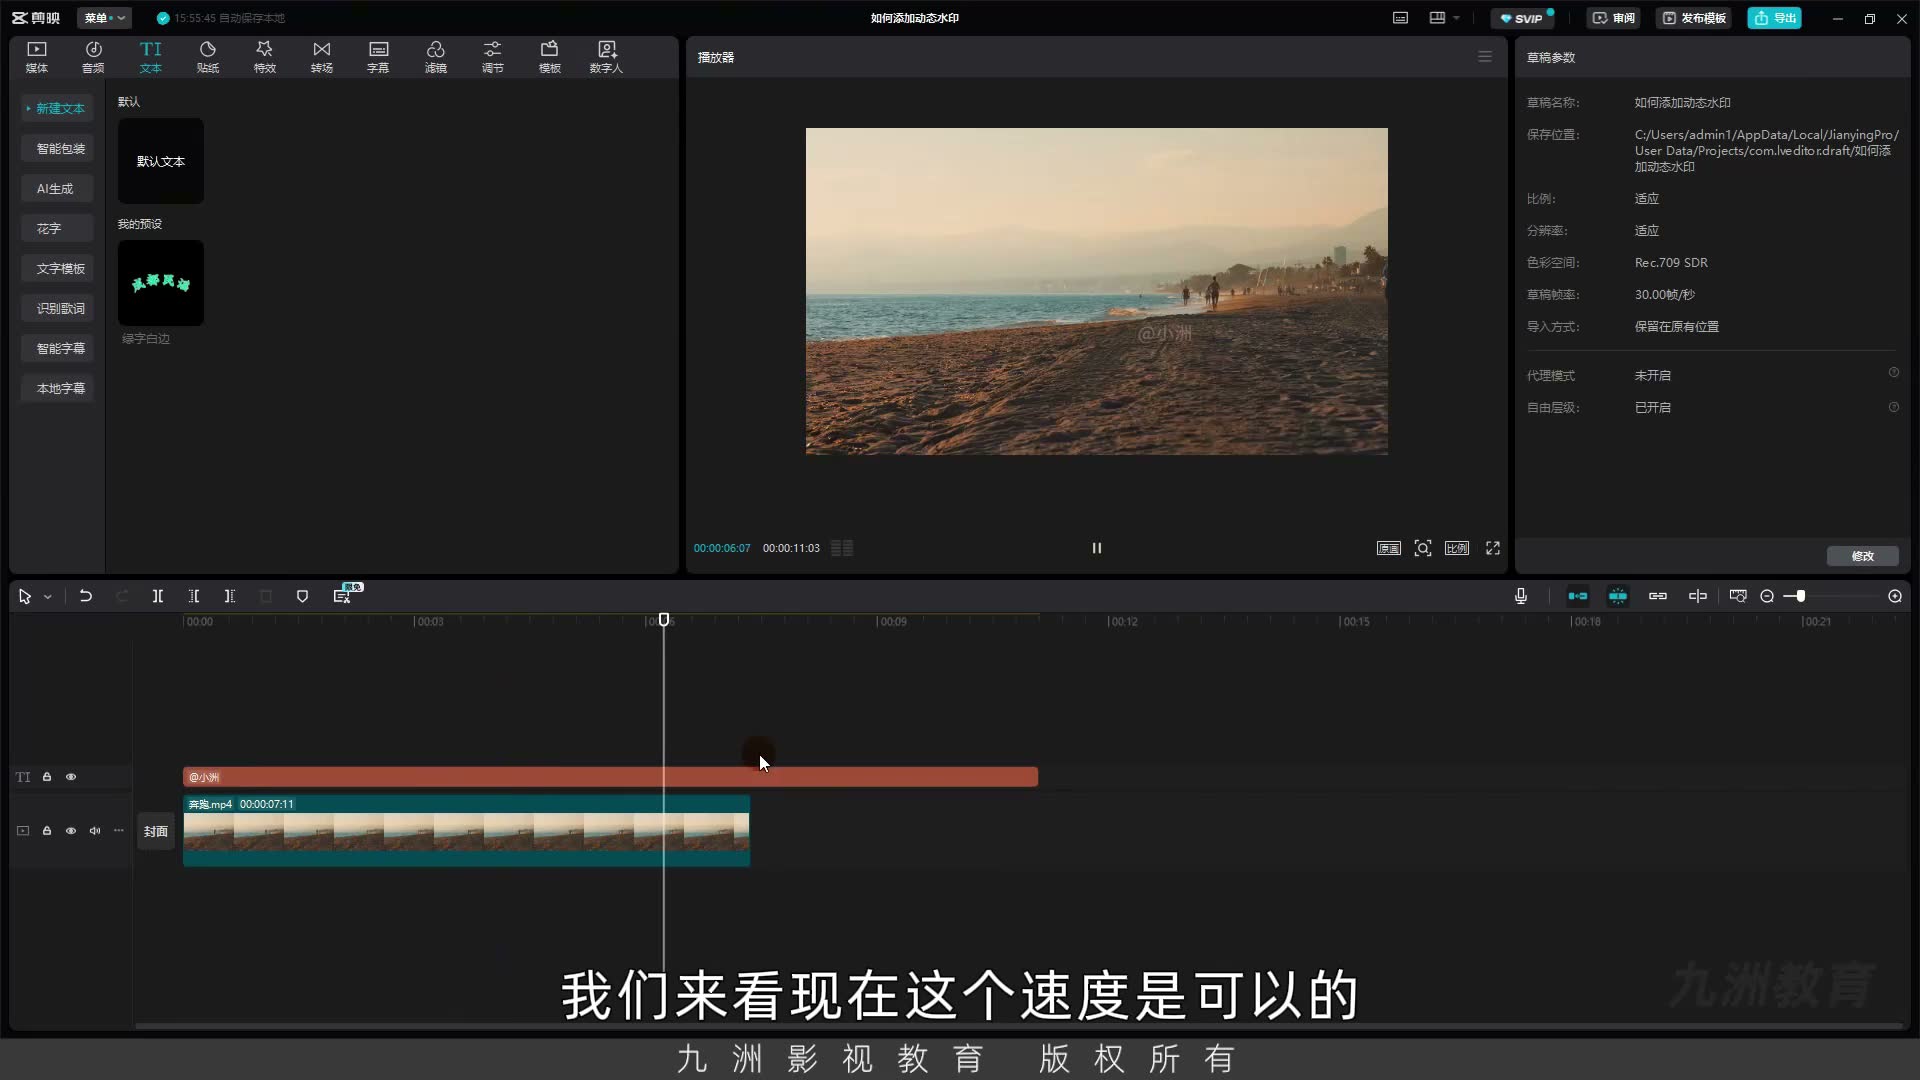This screenshot has height=1080, width=1920.
Task: Click the split clip tool in timeline toolbar
Action: (x=158, y=596)
